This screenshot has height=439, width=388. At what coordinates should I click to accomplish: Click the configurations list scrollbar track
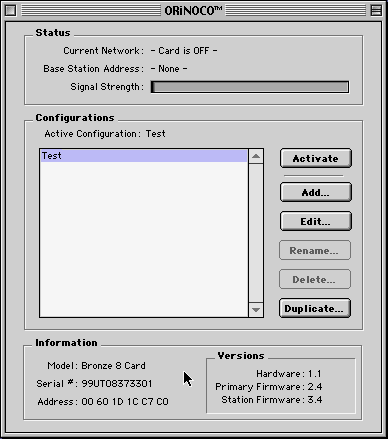256,233
